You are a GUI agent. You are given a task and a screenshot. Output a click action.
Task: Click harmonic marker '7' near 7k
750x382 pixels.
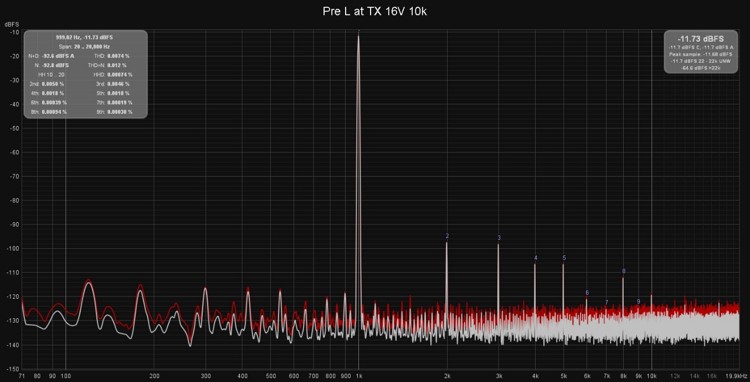(607, 302)
